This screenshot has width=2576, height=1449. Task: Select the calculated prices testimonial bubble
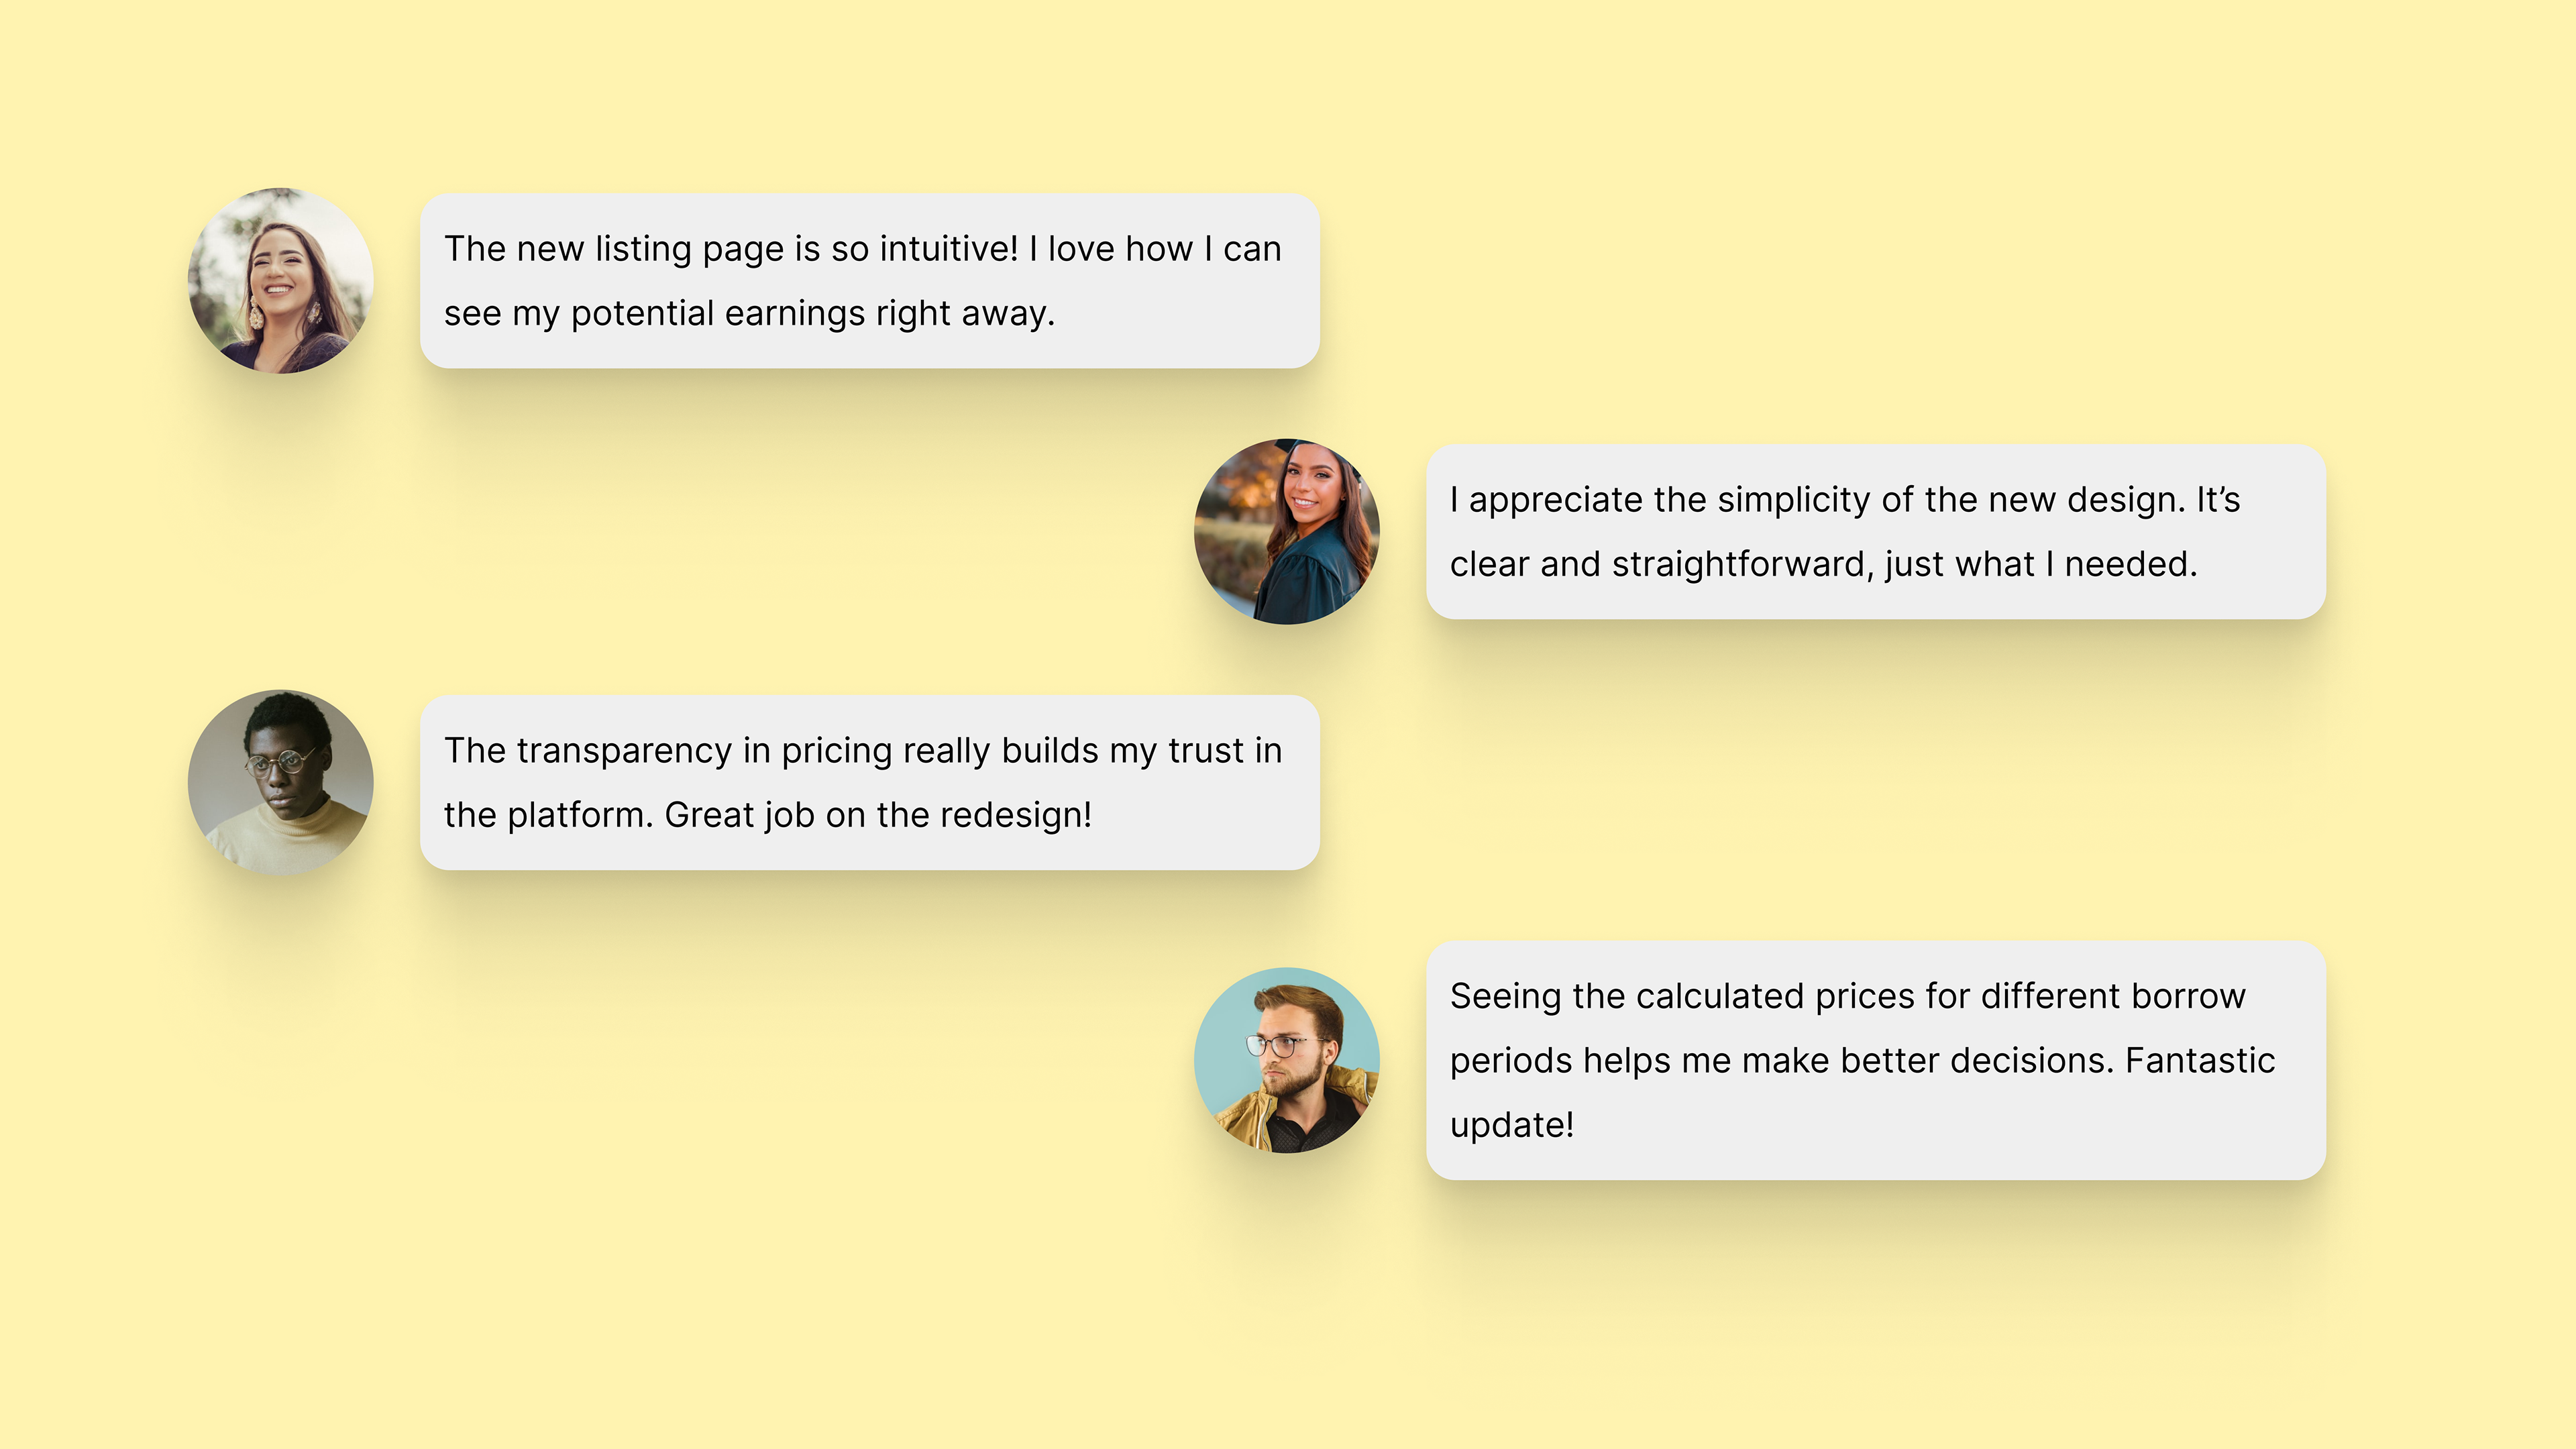[1876, 1060]
